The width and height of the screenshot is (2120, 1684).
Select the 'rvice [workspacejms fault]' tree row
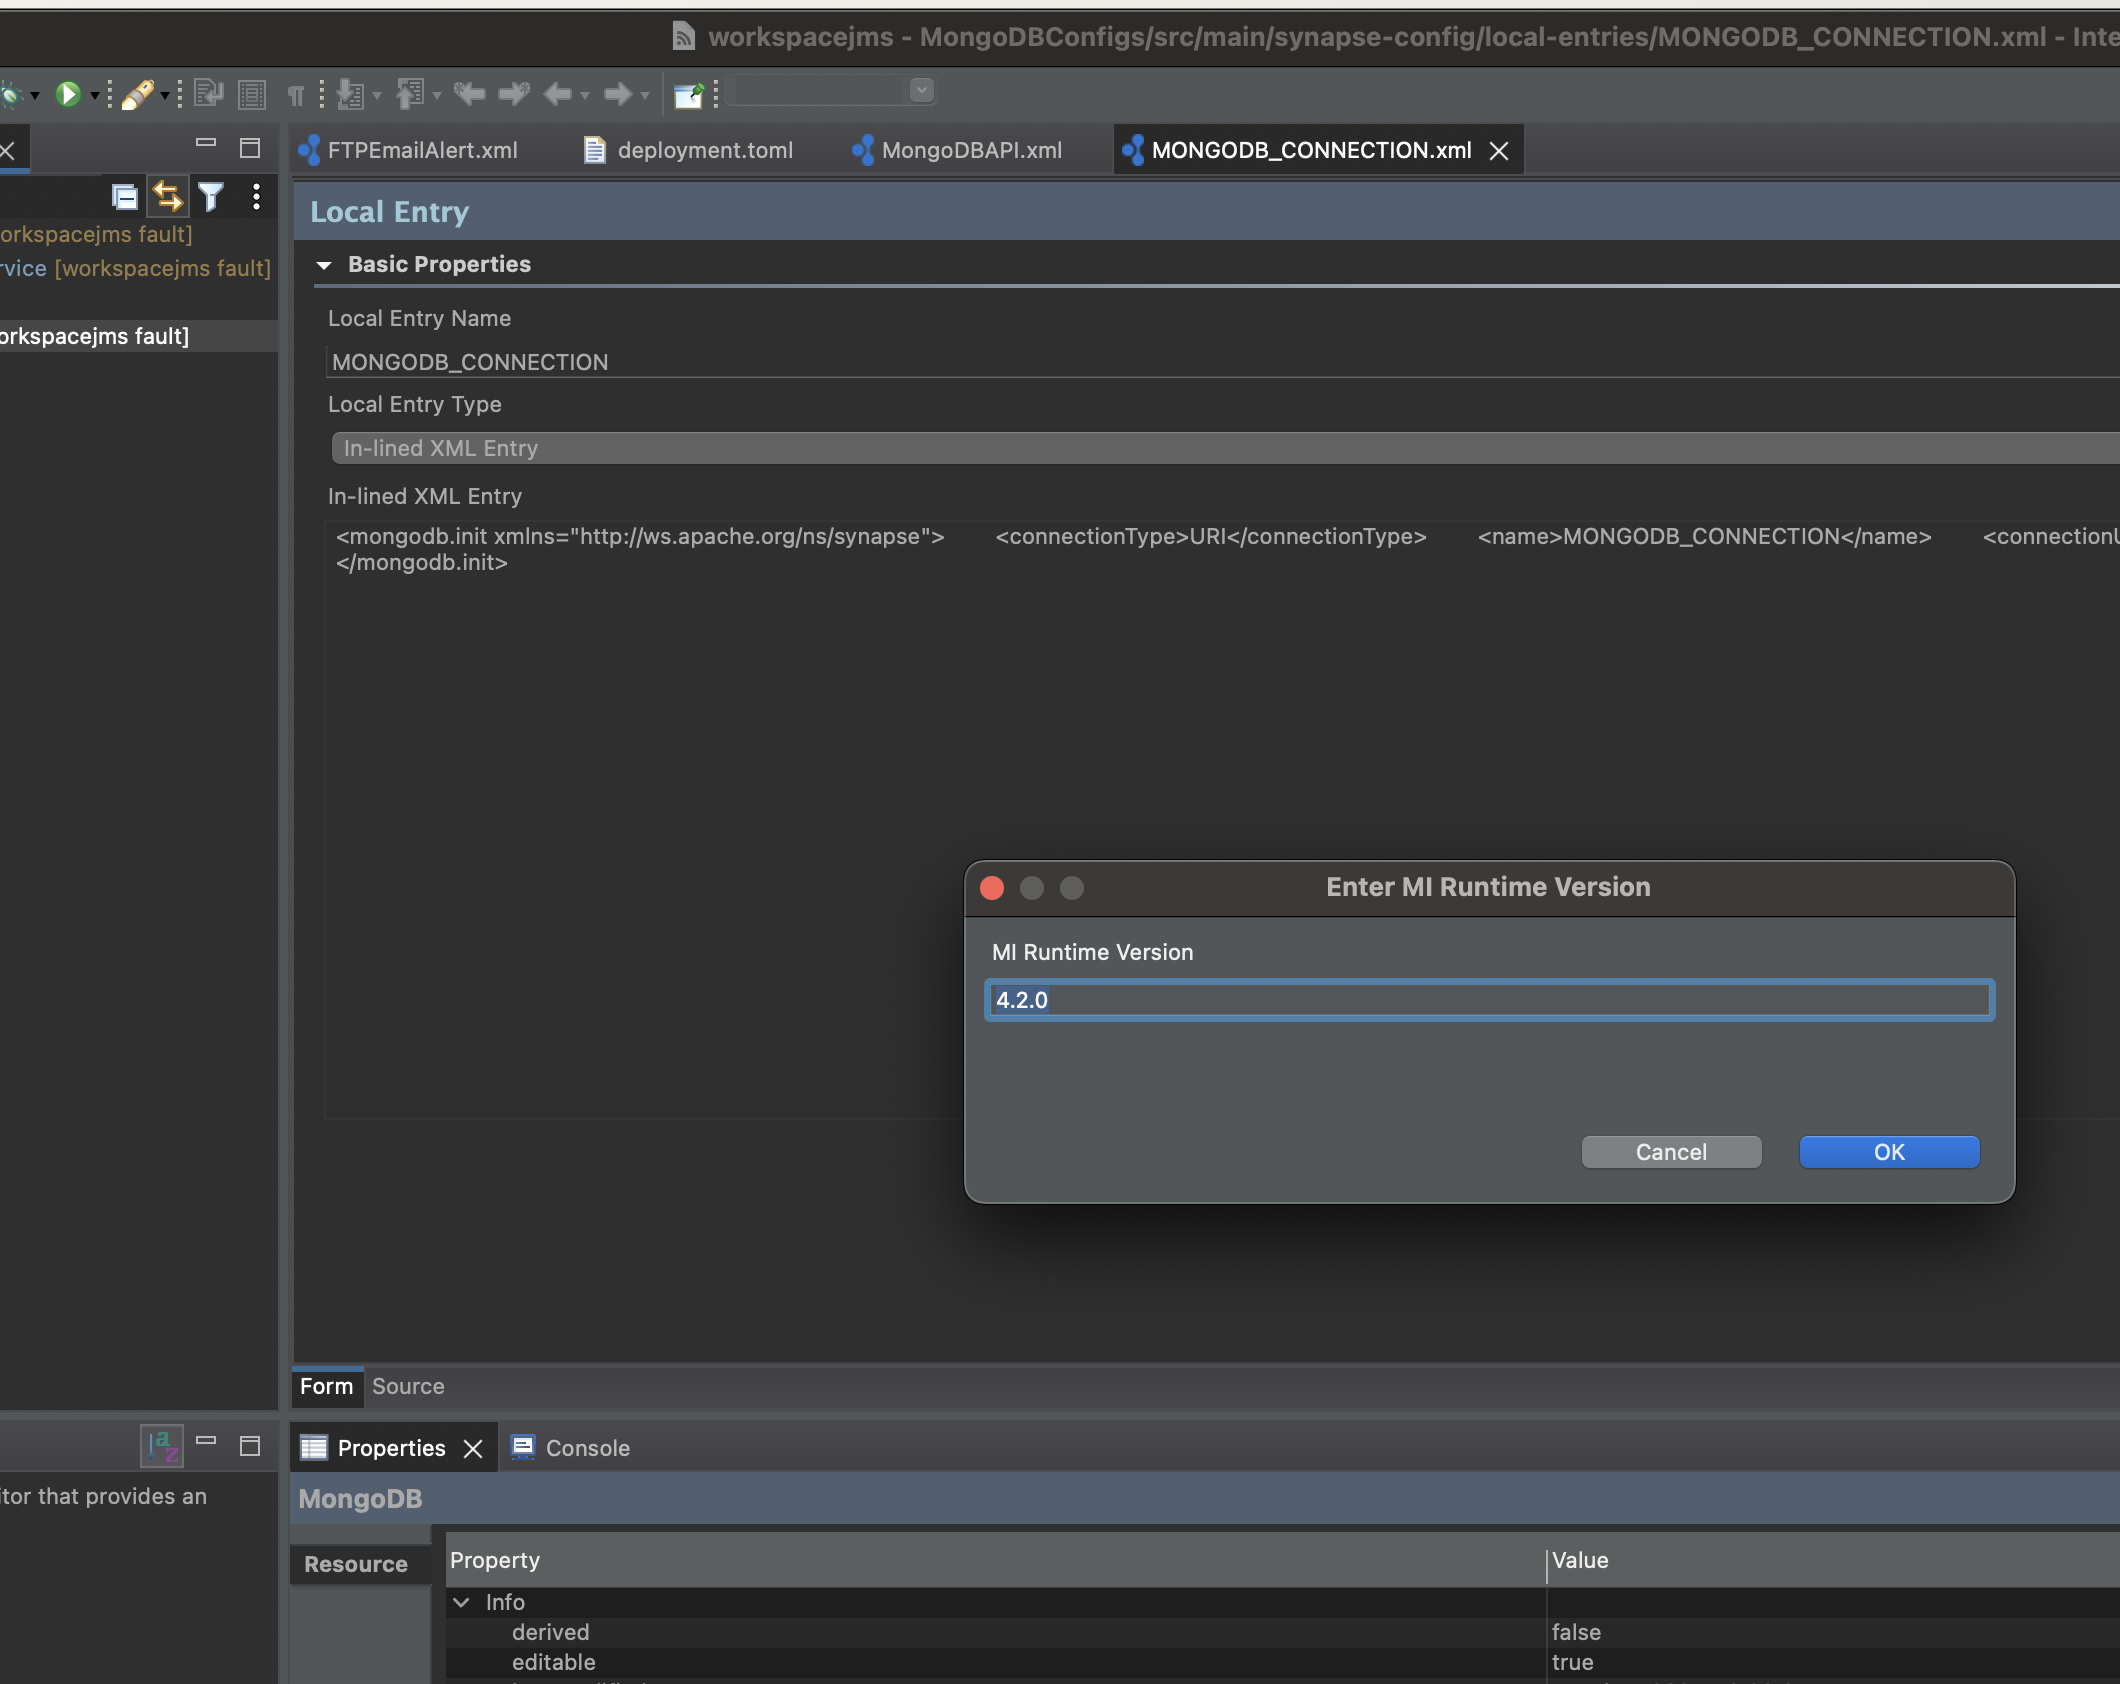tap(139, 268)
